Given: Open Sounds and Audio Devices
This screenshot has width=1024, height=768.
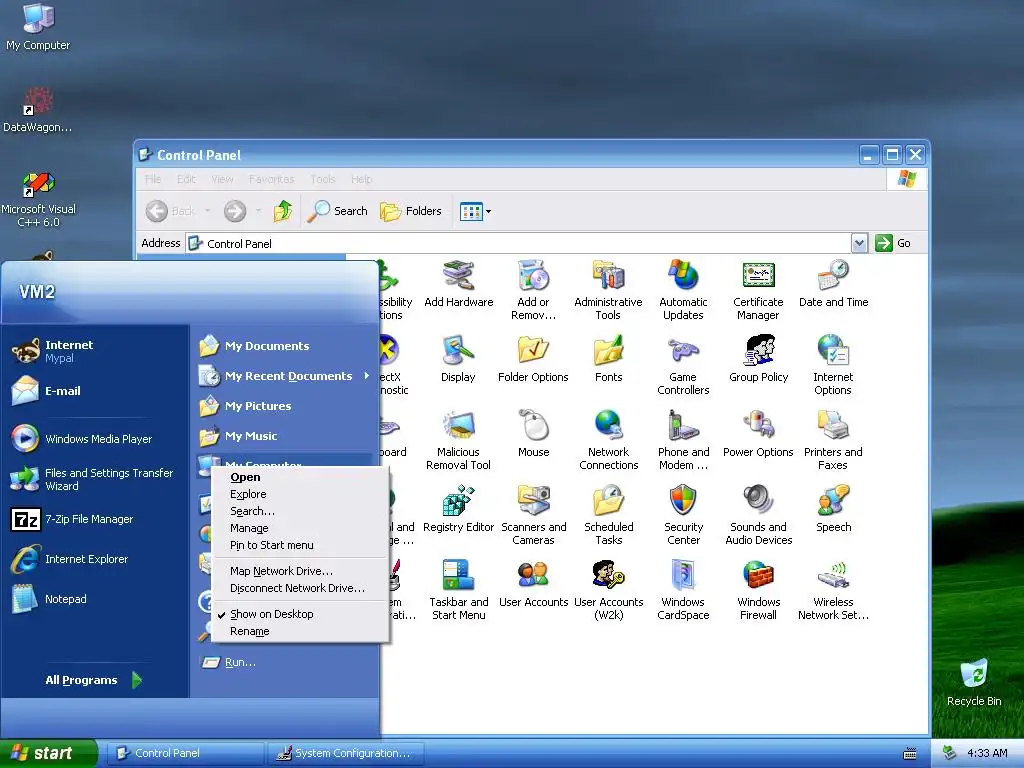Looking at the screenshot, I should tap(758, 515).
